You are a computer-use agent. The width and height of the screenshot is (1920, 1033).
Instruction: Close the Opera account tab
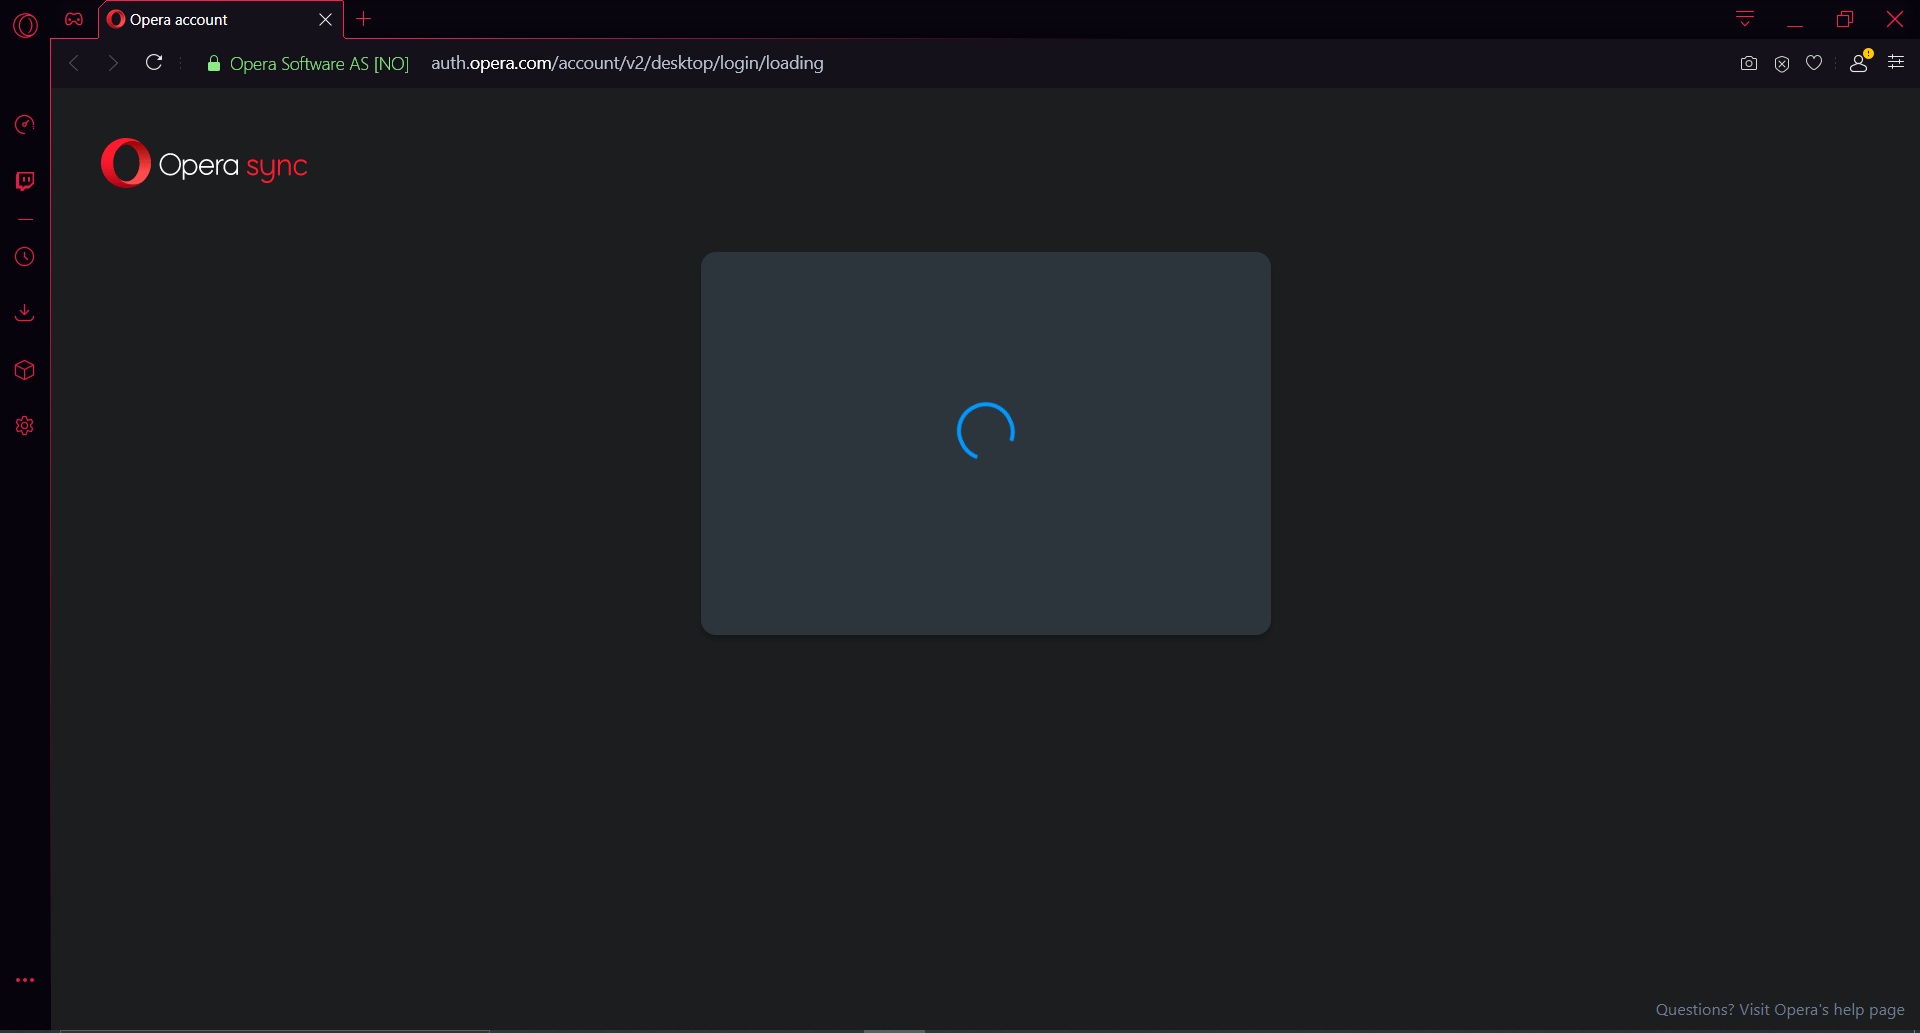(325, 20)
